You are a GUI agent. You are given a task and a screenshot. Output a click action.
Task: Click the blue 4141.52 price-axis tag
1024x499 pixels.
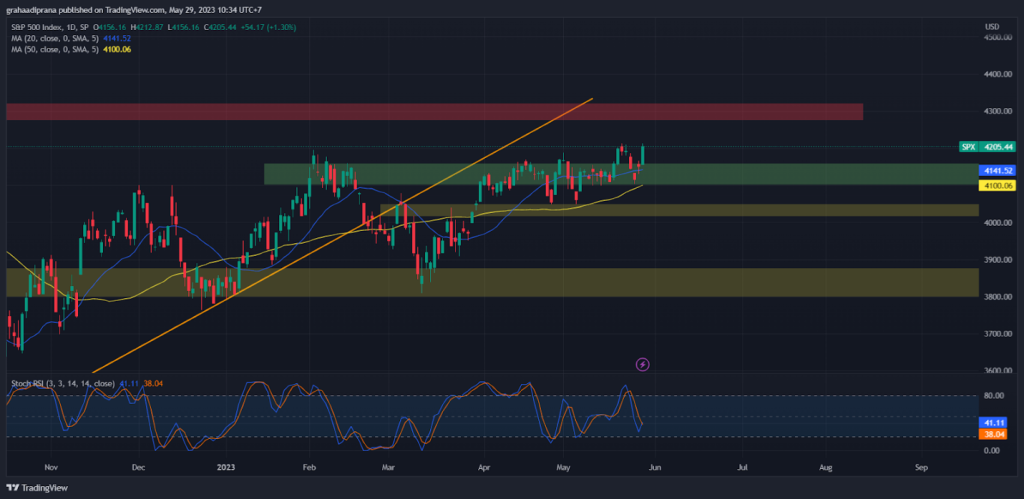997,170
